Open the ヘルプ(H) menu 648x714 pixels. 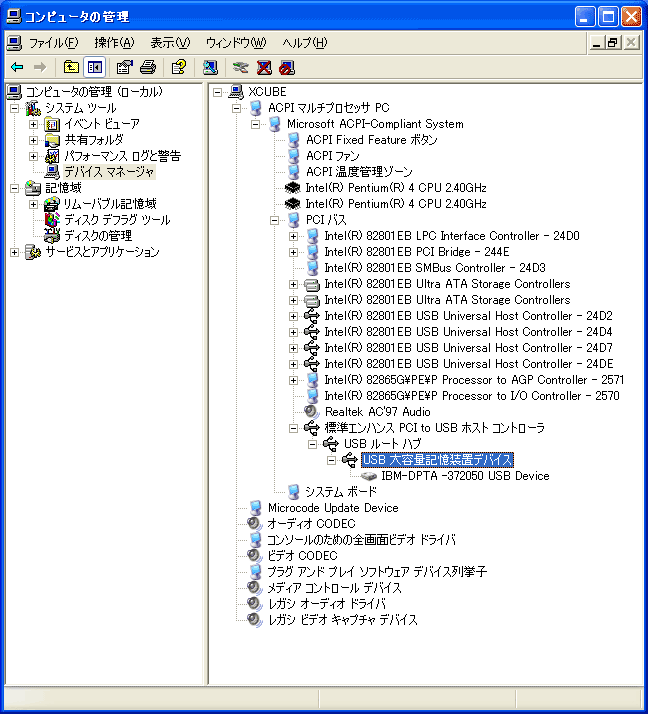point(305,43)
